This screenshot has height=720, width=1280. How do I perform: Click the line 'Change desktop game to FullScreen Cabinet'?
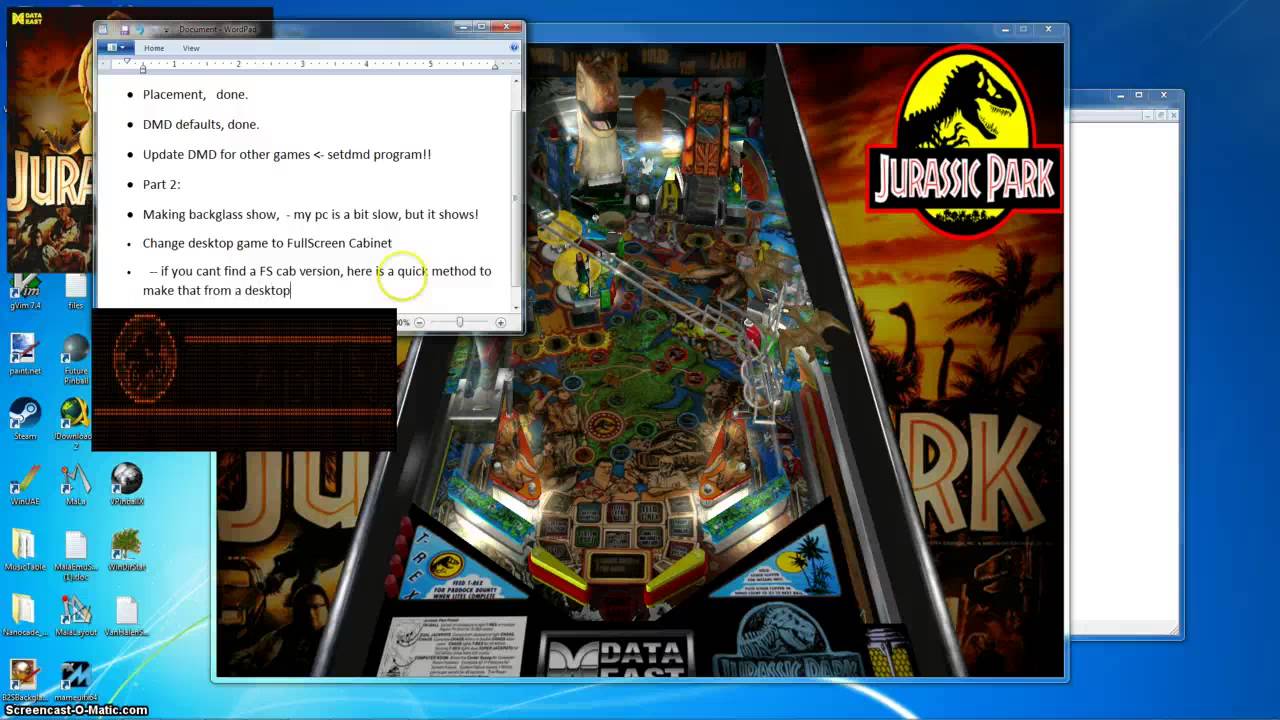(x=267, y=243)
